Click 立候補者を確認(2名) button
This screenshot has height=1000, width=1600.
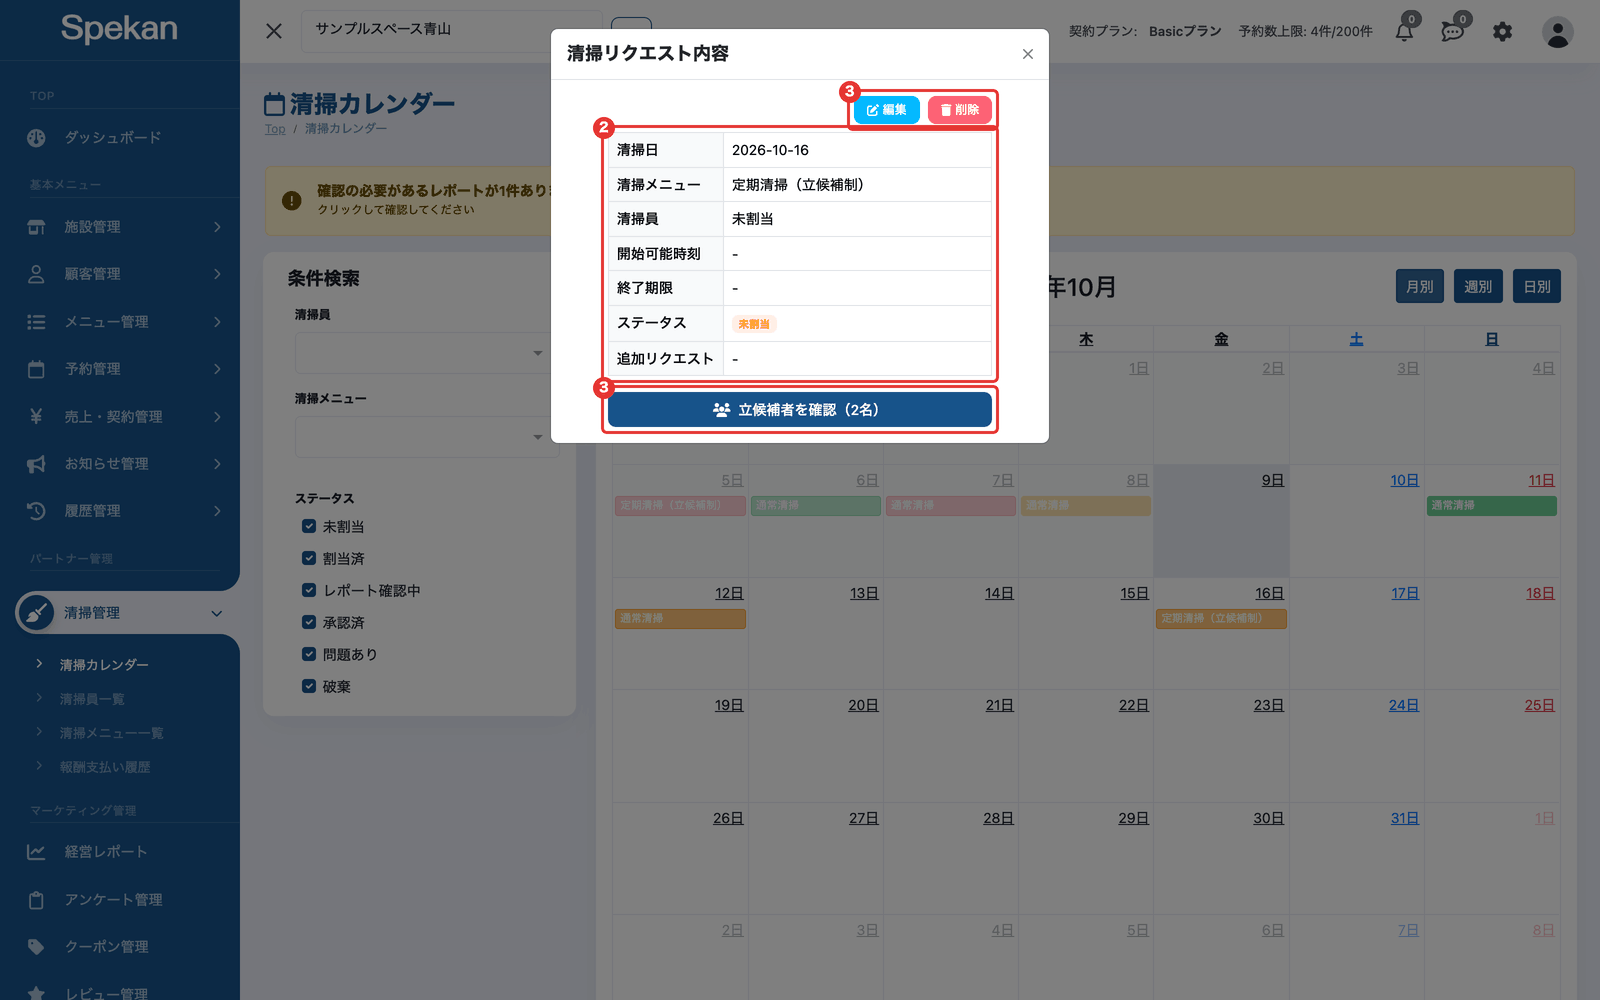coord(800,410)
